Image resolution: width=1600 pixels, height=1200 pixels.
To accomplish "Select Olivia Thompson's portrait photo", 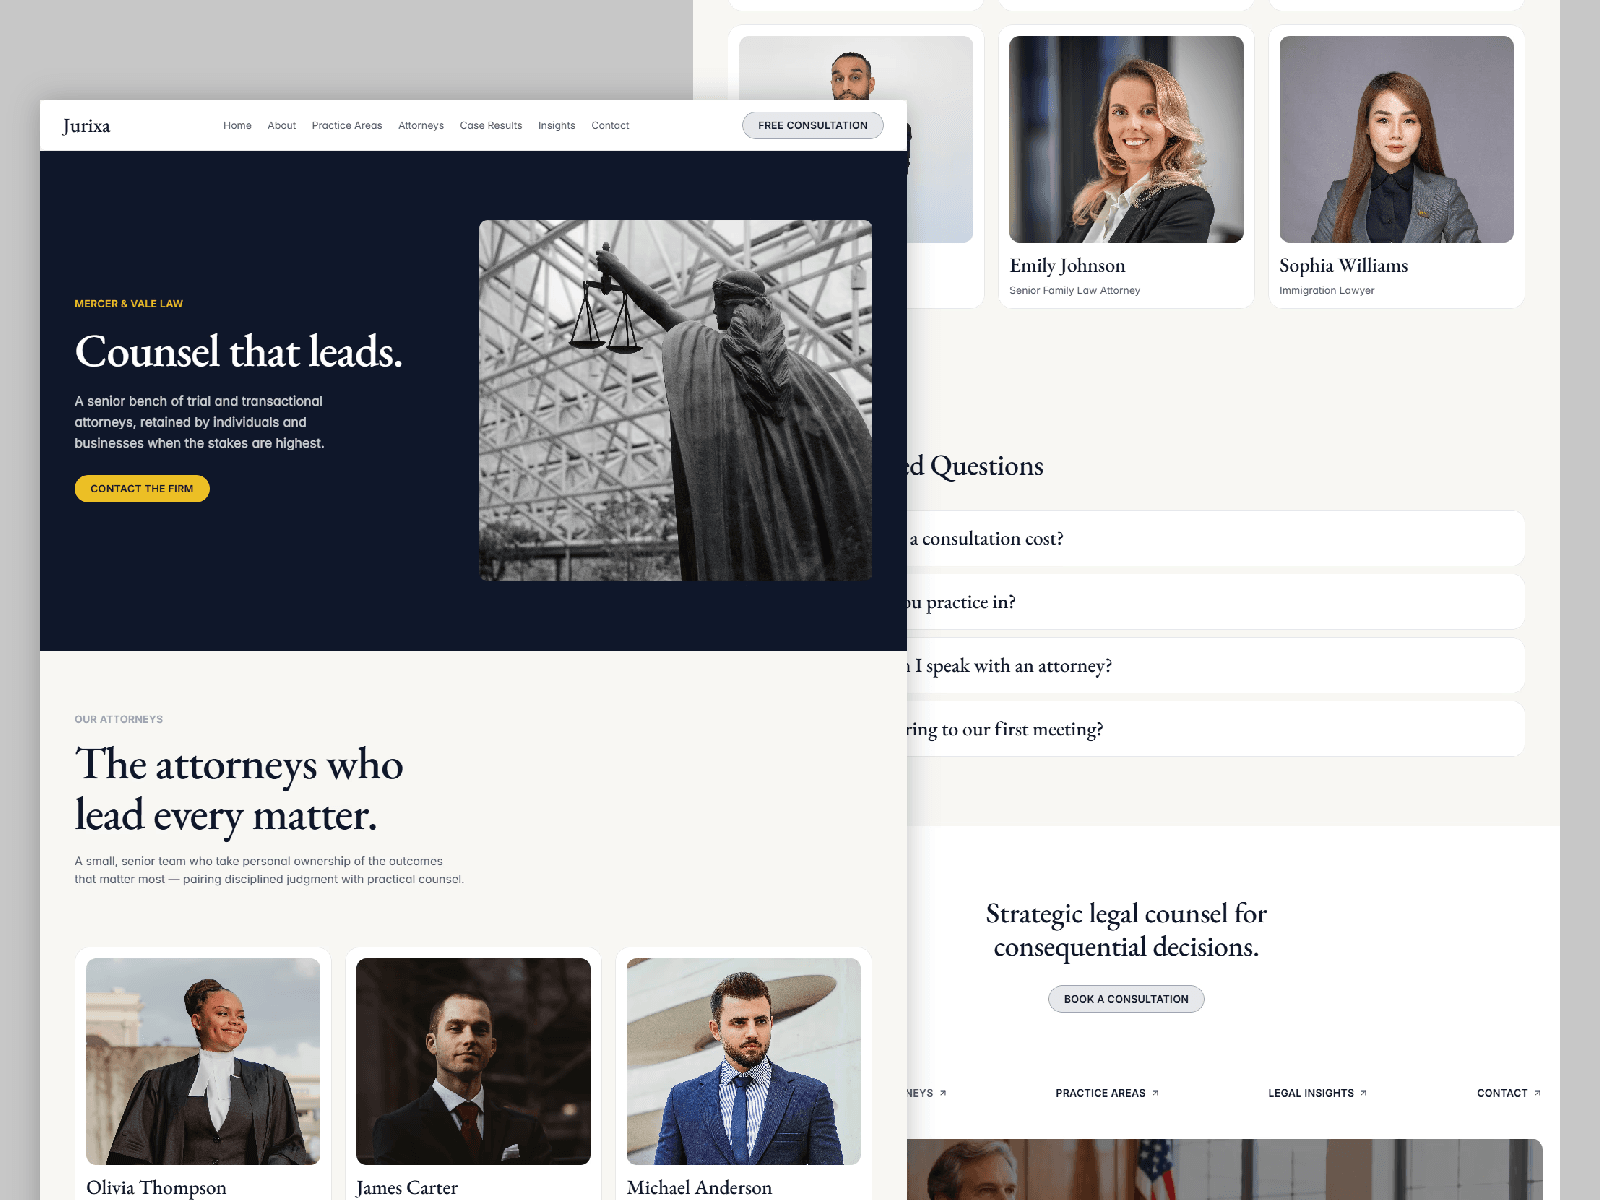I will 203,1061.
